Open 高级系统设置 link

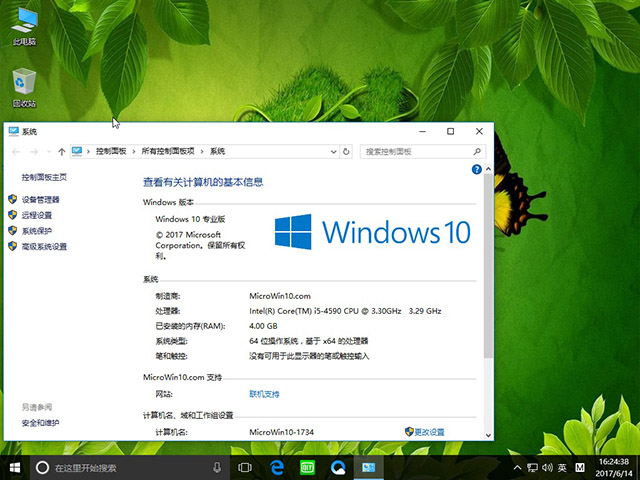pos(44,247)
